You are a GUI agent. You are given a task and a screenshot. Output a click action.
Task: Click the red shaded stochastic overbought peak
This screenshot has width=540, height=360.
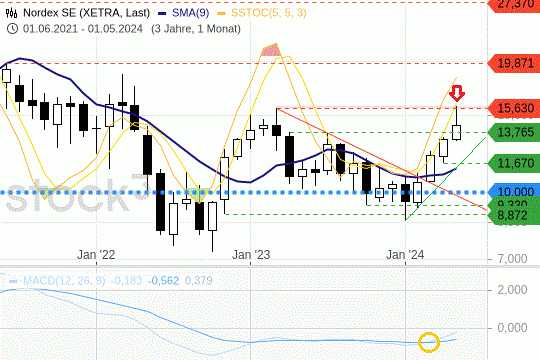click(x=271, y=50)
